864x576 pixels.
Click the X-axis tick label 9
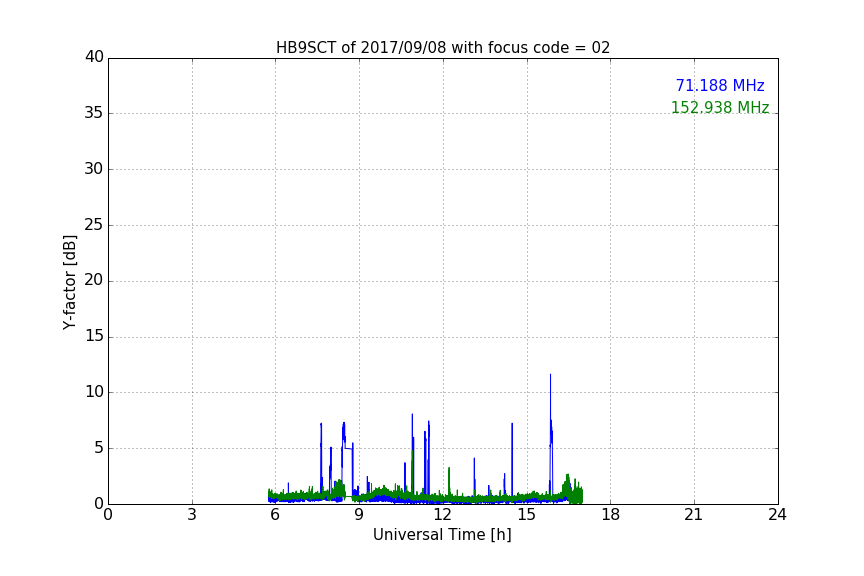359,515
